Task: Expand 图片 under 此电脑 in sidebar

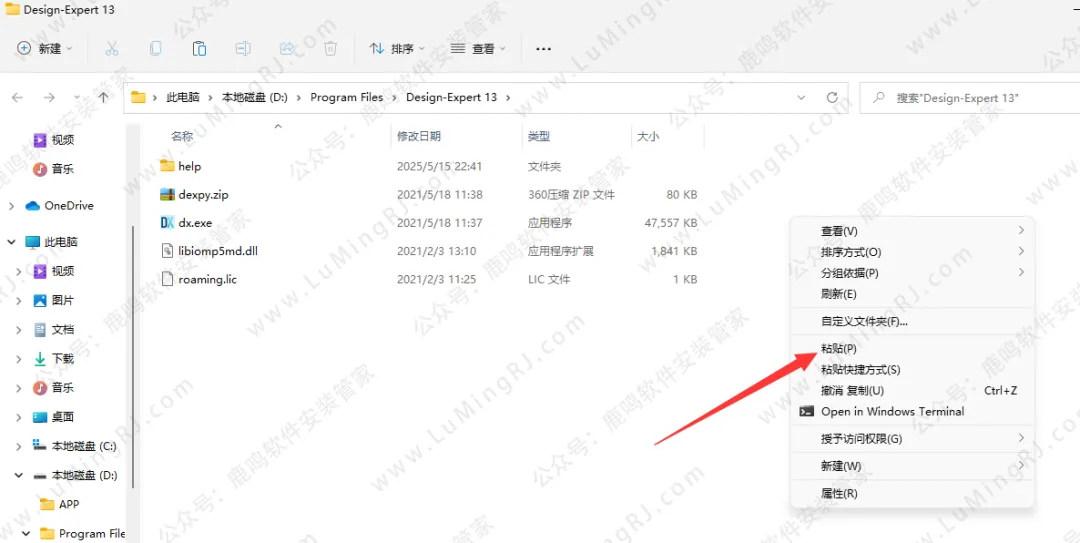Action: [x=19, y=300]
